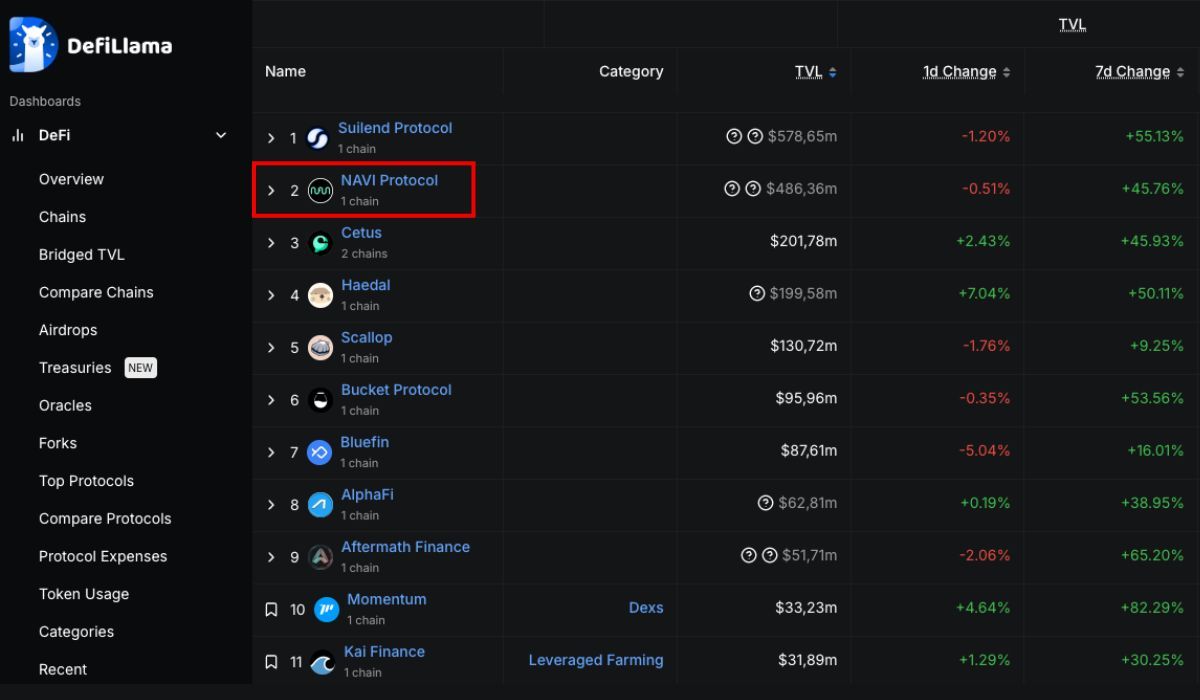Sort by the 1d Change column
The image size is (1200, 700).
966,72
